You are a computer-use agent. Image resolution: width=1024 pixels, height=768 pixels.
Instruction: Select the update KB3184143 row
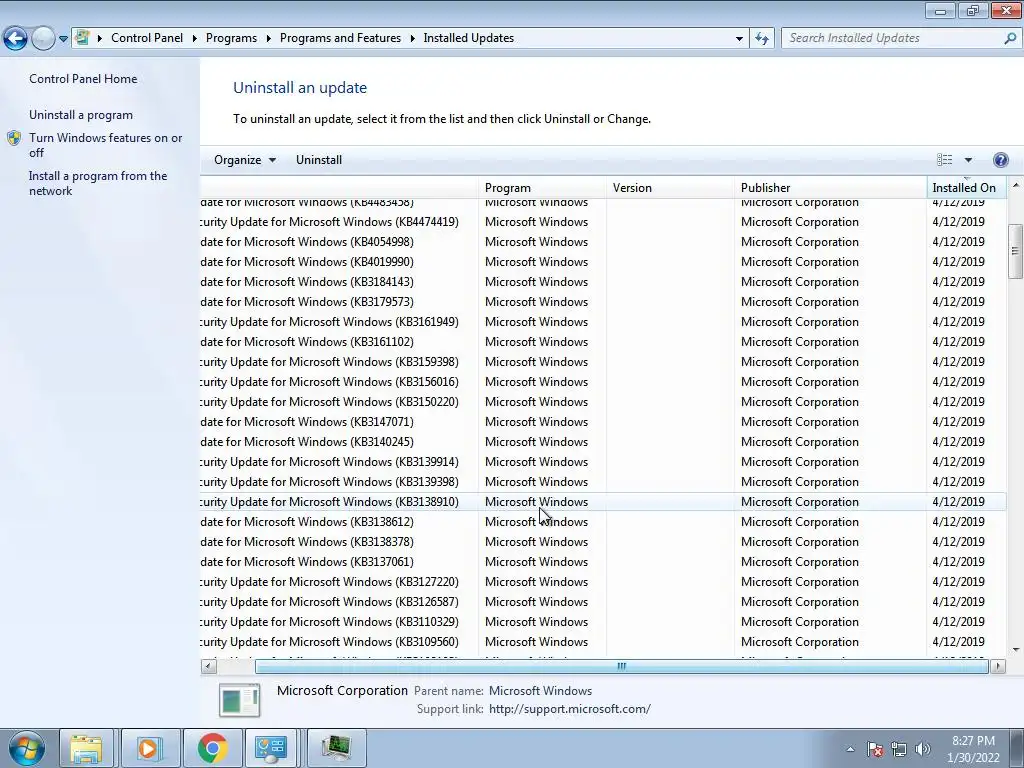(x=603, y=282)
